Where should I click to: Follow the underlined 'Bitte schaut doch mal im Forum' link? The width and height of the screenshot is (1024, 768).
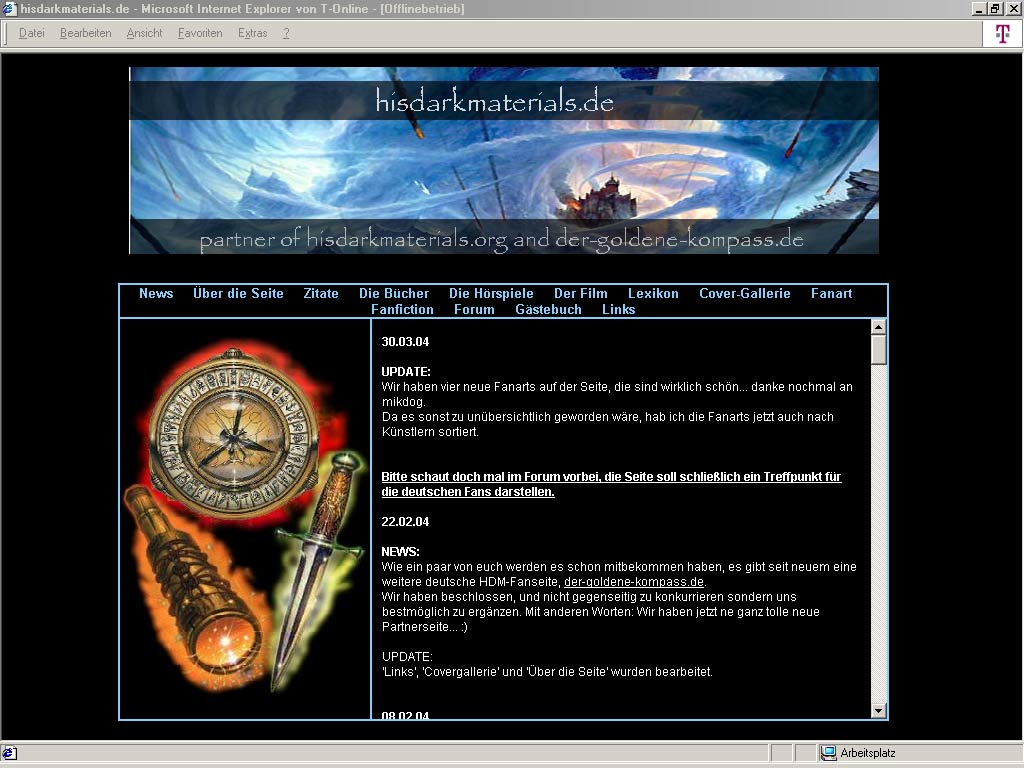(x=611, y=484)
